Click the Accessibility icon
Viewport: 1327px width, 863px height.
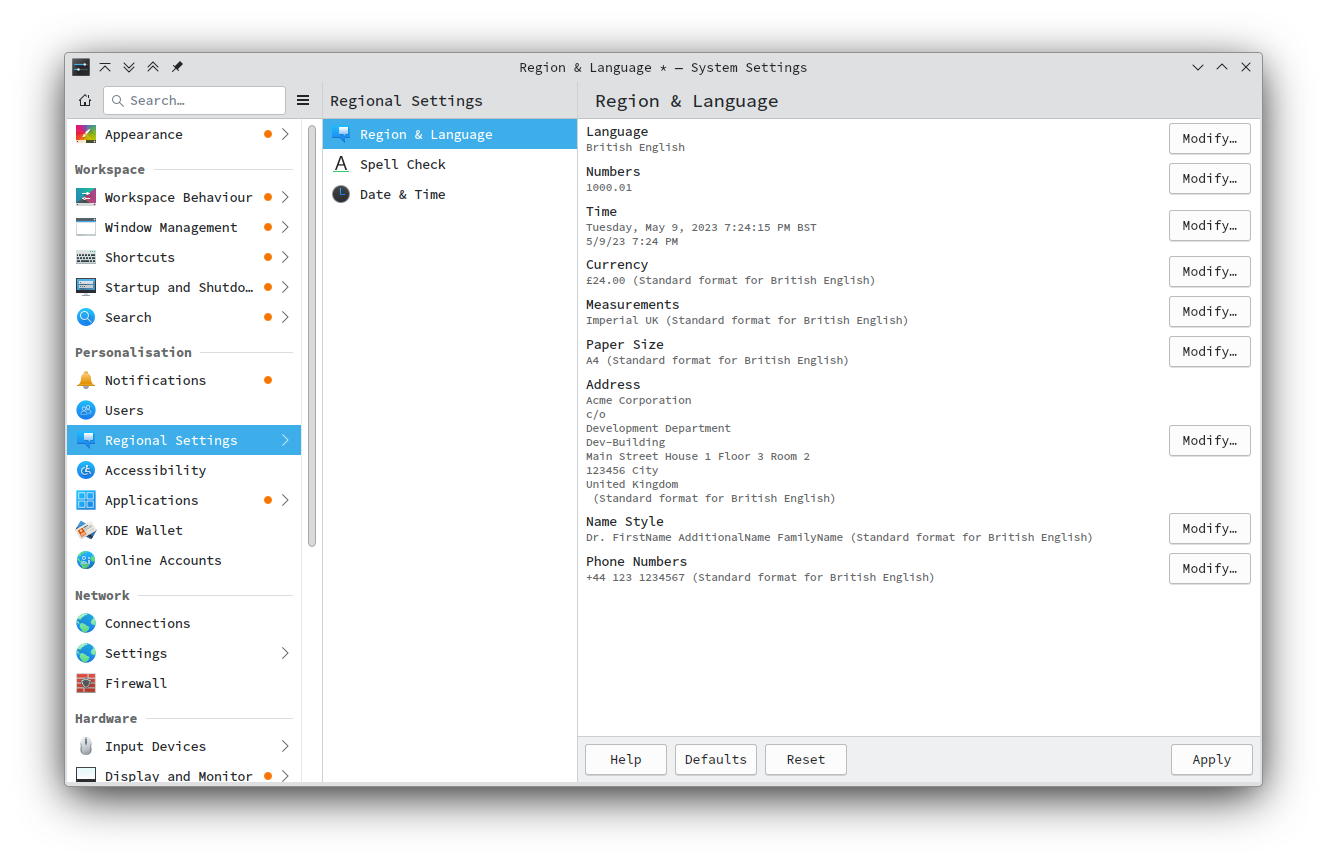coord(86,470)
